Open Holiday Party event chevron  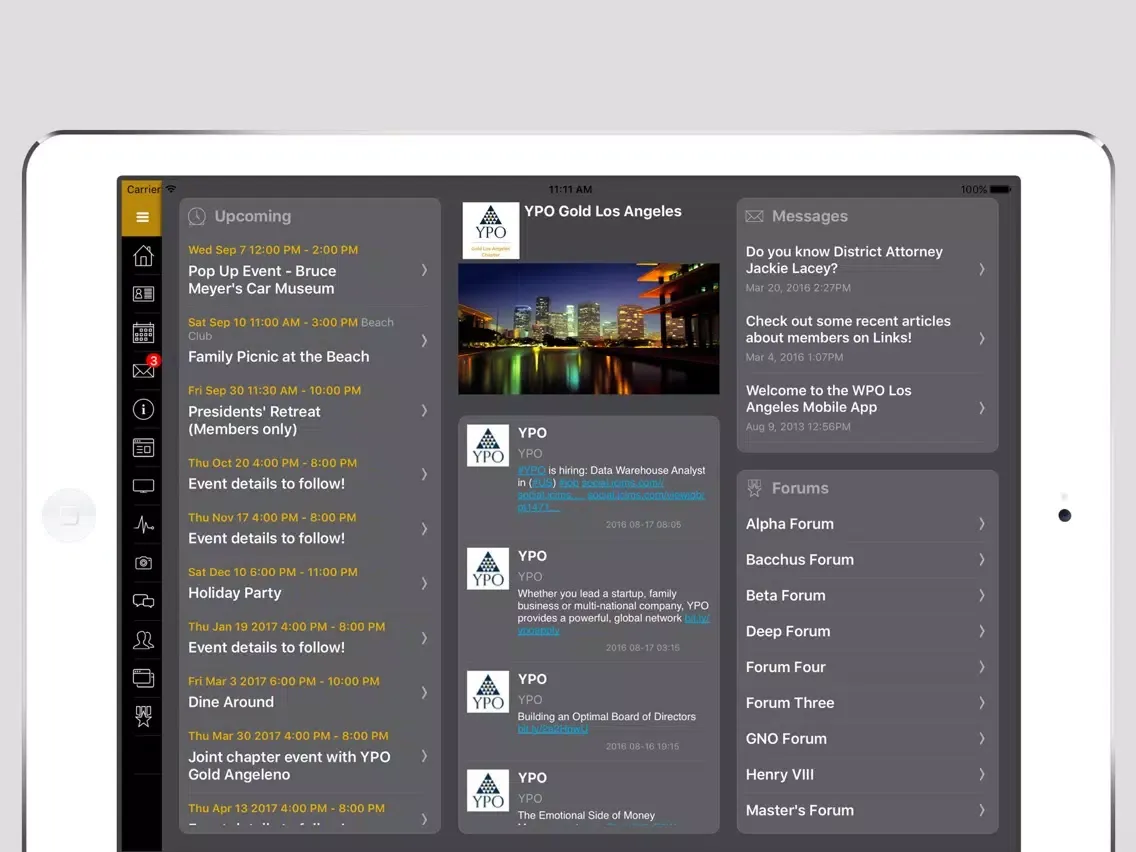[425, 583]
